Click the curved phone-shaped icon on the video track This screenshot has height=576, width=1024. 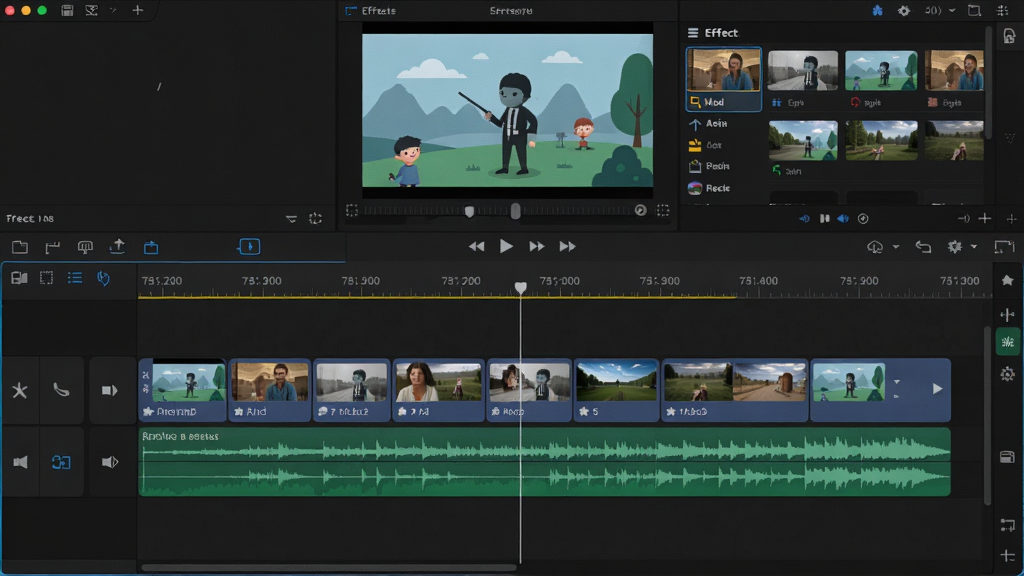point(61,391)
